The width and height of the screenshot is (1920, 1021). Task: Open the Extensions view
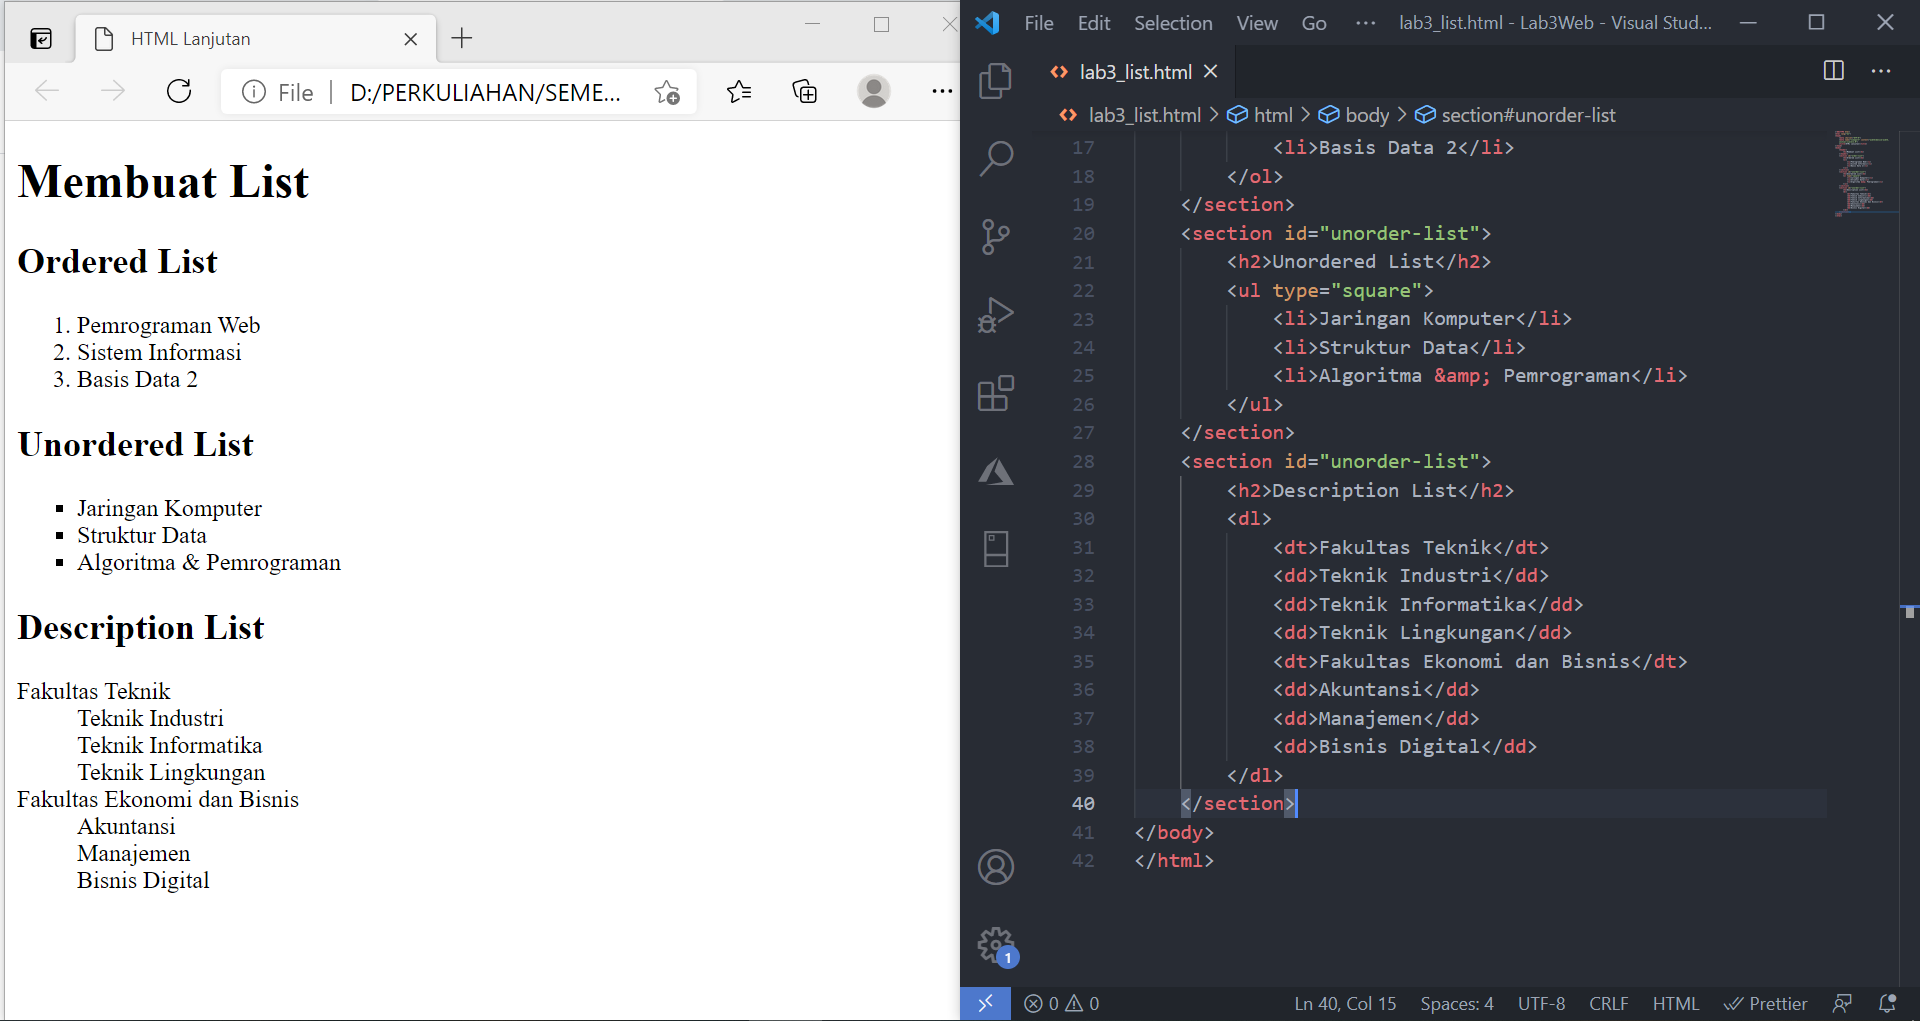click(995, 393)
